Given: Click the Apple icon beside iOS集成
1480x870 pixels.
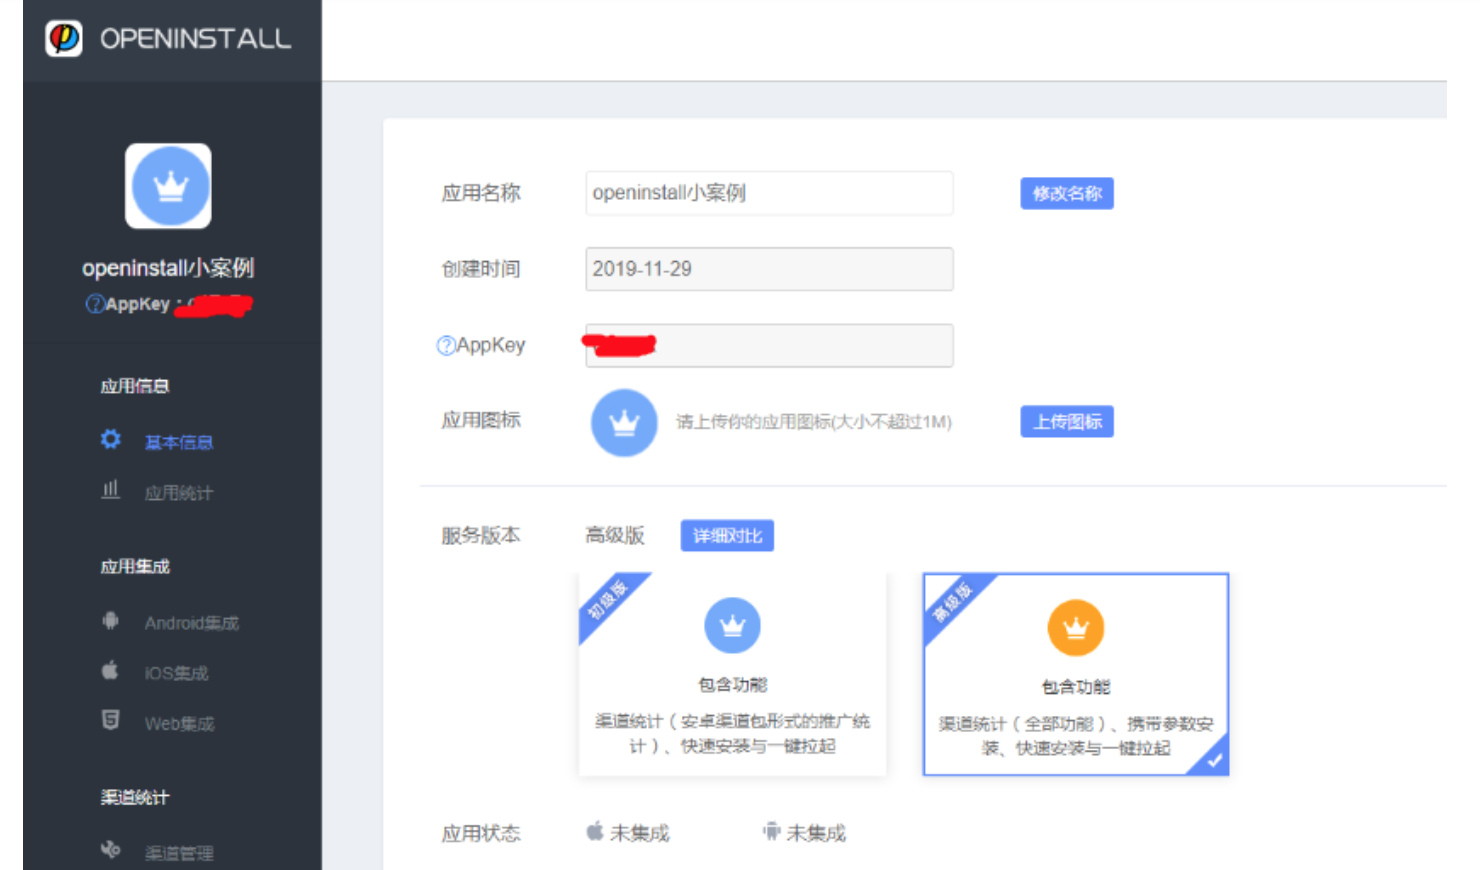Looking at the screenshot, I should 110,670.
